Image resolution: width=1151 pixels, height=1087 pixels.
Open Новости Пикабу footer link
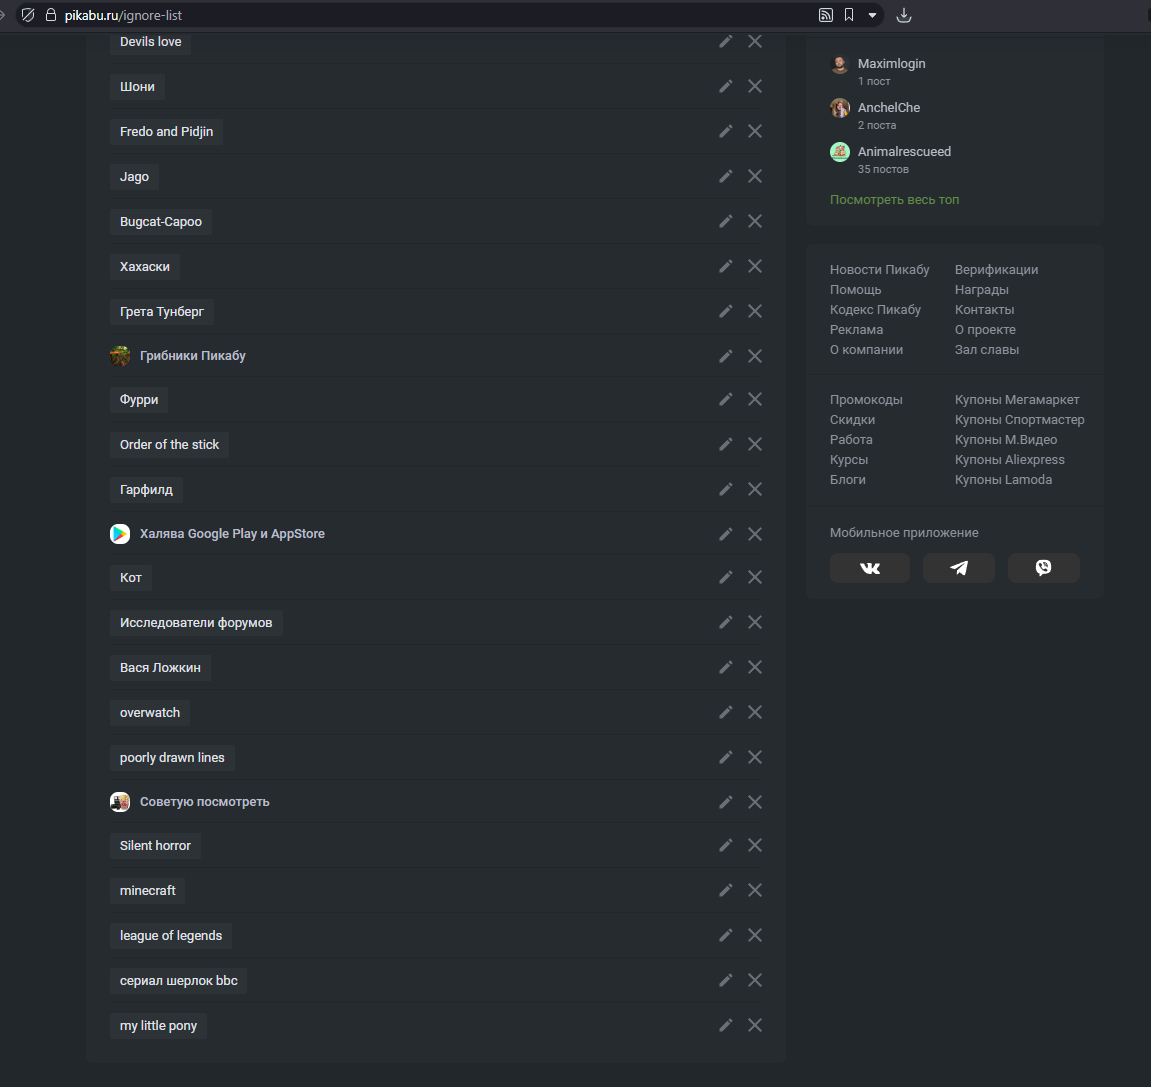click(879, 269)
